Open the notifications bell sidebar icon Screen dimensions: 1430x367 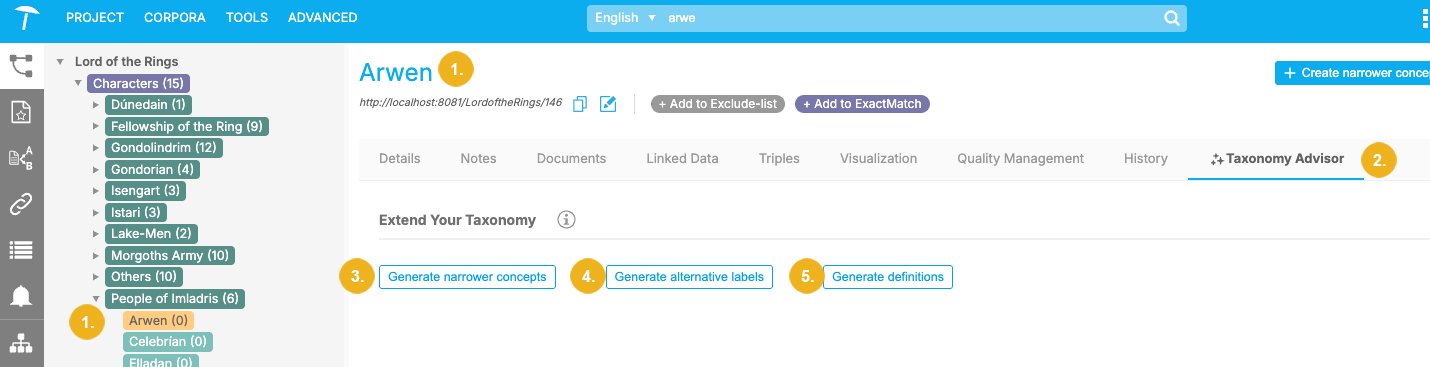[x=21, y=296]
